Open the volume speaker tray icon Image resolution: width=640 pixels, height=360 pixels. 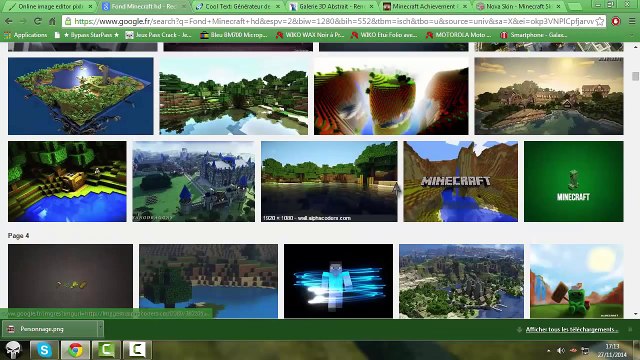click(561, 351)
